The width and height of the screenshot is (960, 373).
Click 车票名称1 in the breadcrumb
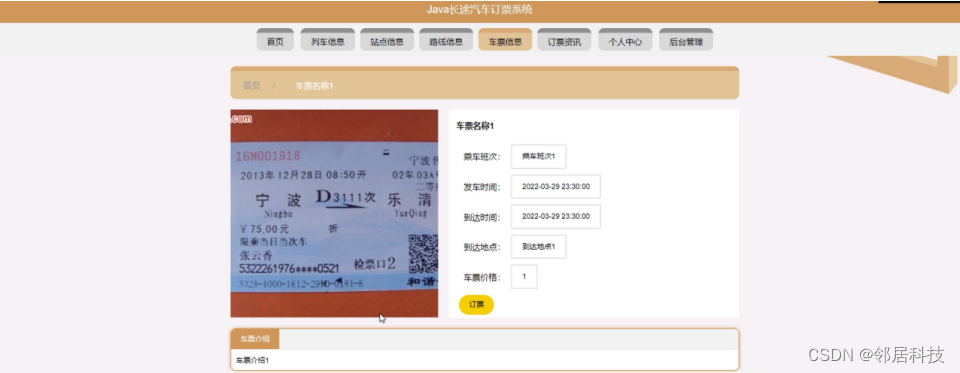click(x=314, y=86)
